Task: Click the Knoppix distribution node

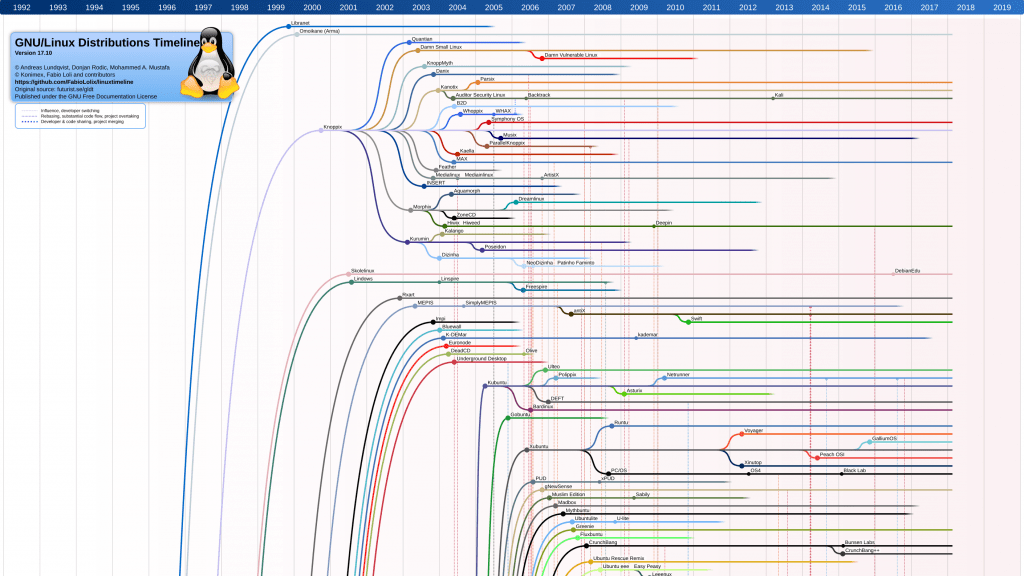Action: click(322, 129)
